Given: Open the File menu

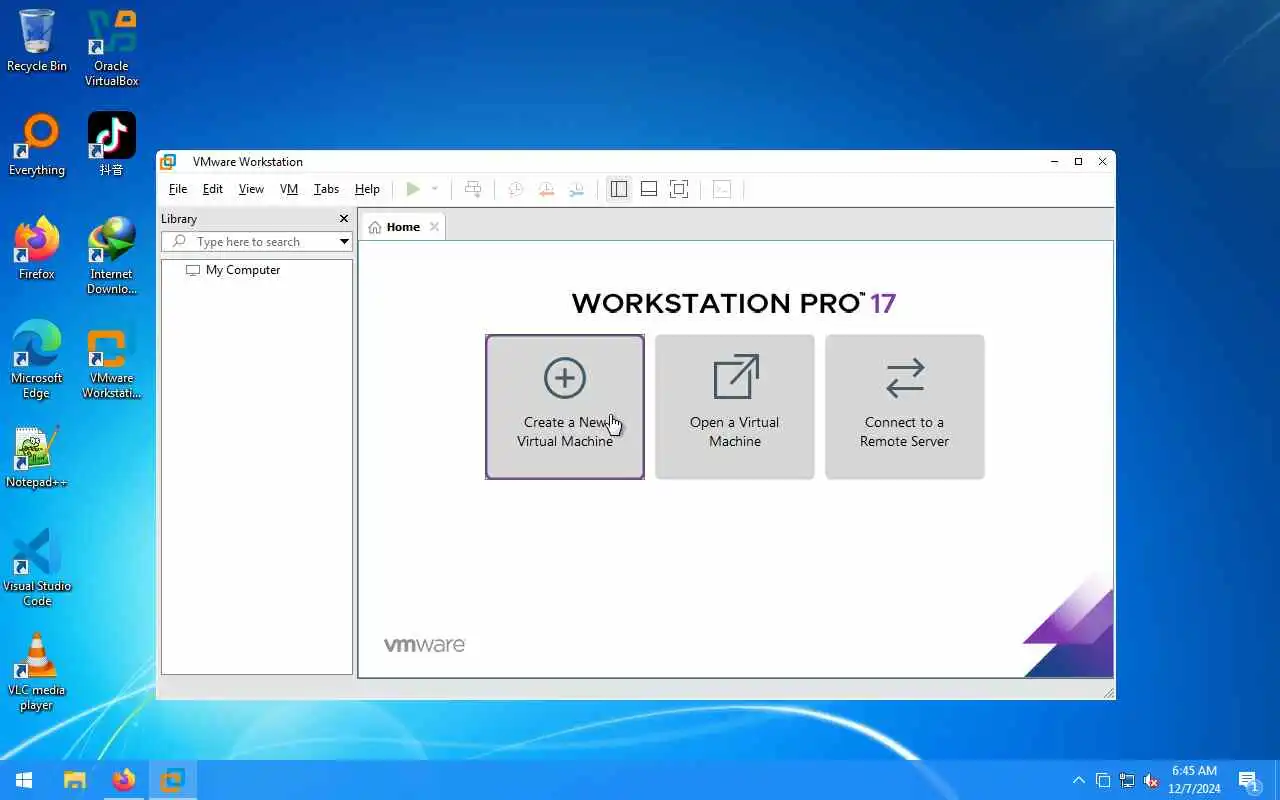Looking at the screenshot, I should click(x=178, y=189).
